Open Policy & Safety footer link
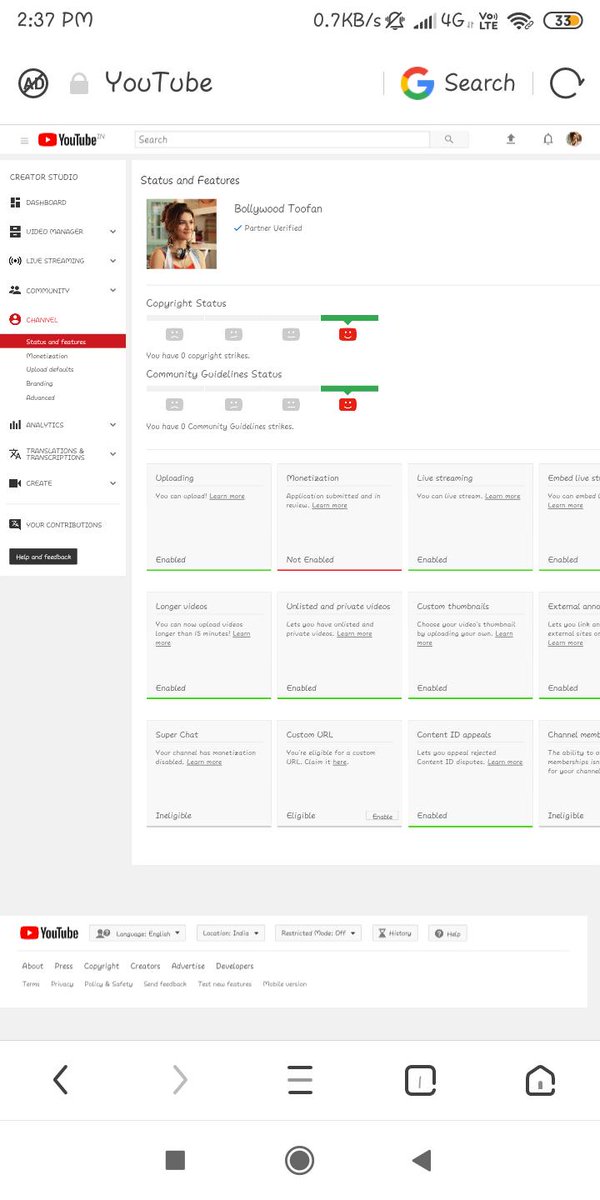This screenshot has height=1200, width=600. click(108, 984)
